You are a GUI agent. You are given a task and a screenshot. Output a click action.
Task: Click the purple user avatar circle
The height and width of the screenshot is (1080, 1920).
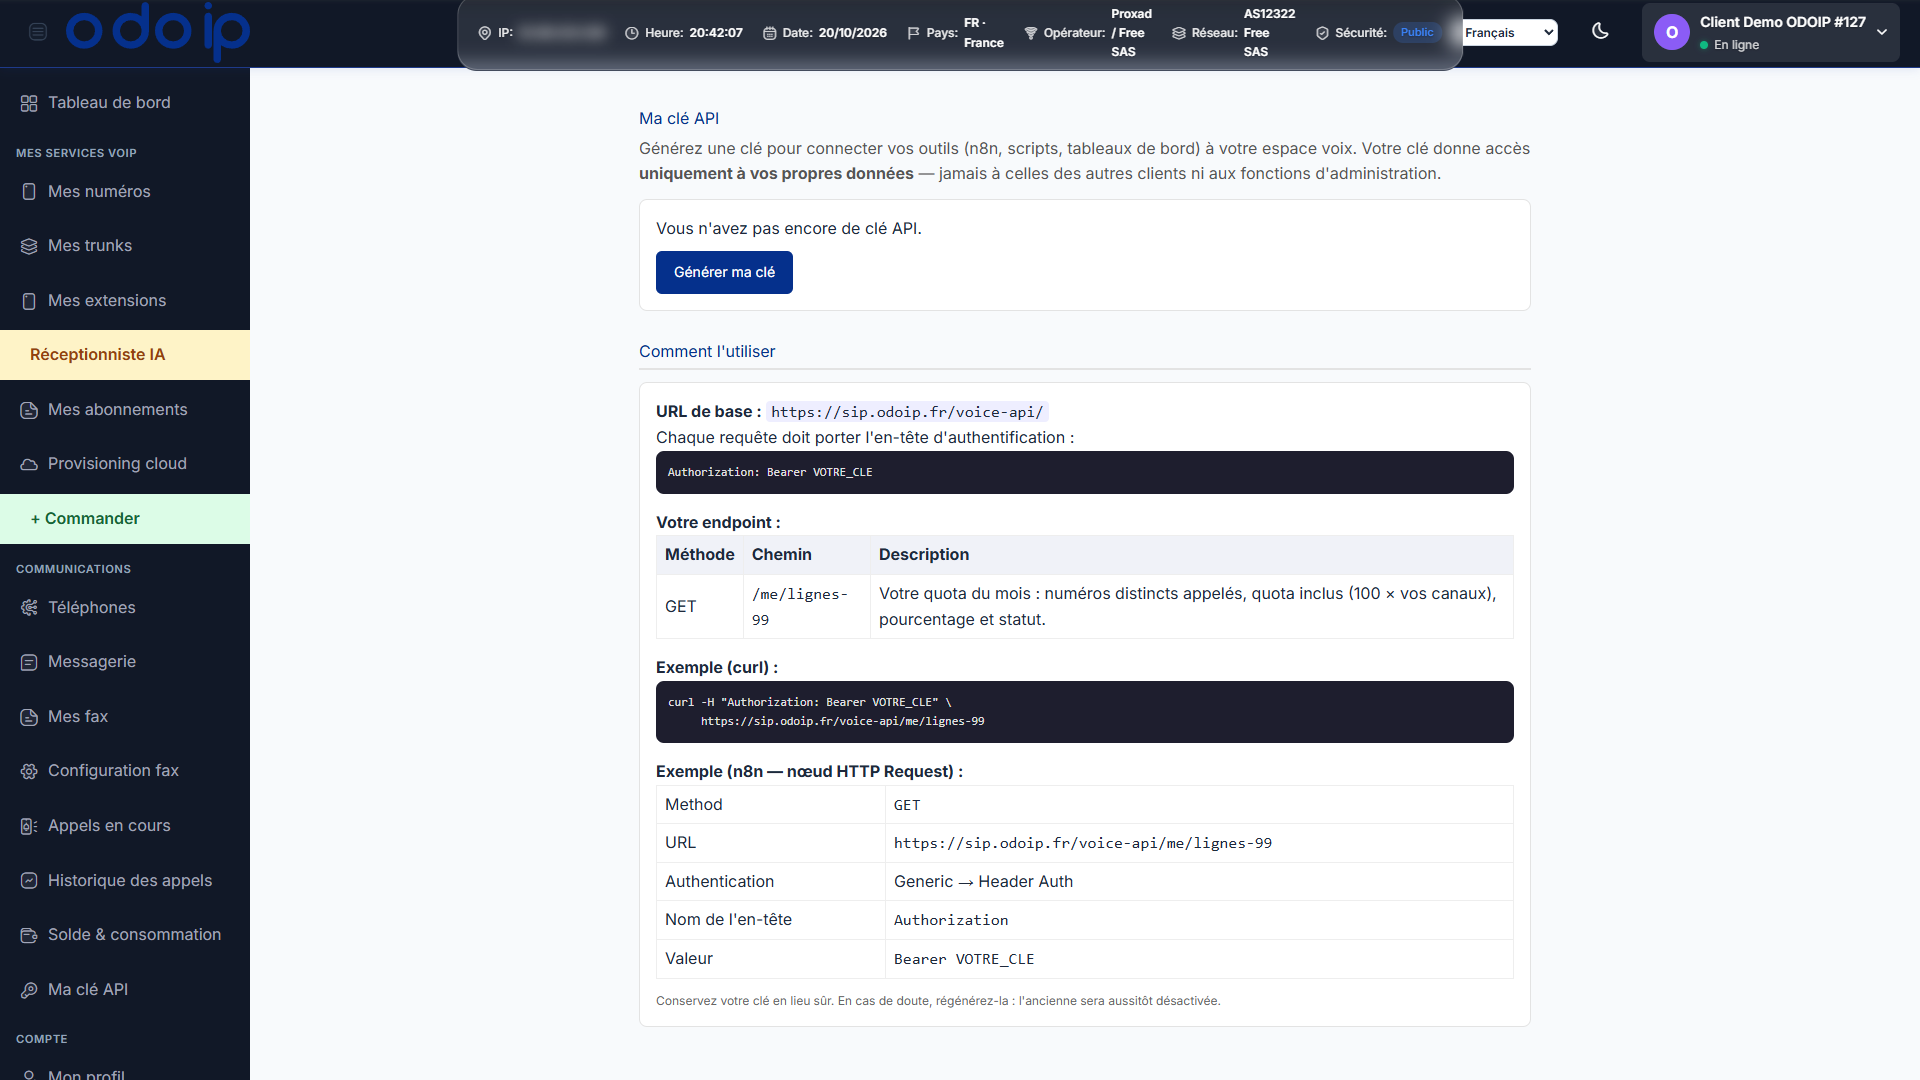tap(1672, 33)
